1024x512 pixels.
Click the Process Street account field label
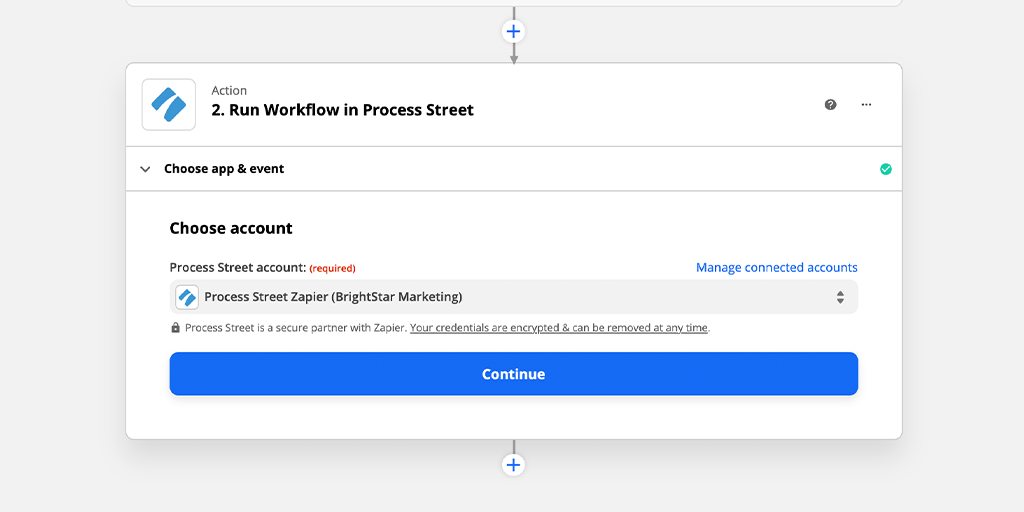click(x=238, y=268)
